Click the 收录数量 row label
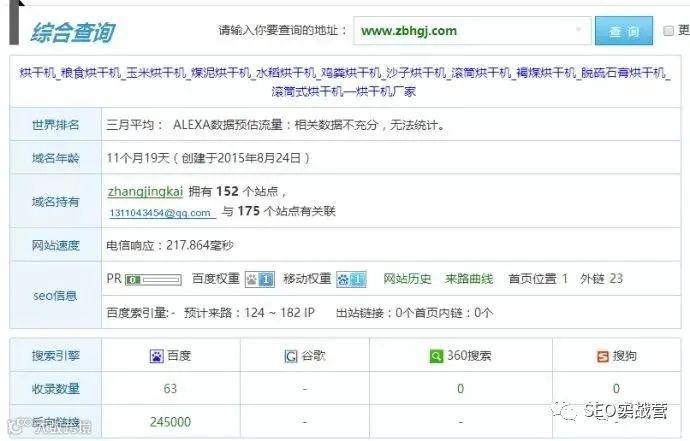This screenshot has height=441, width=690. pyautogui.click(x=55, y=389)
